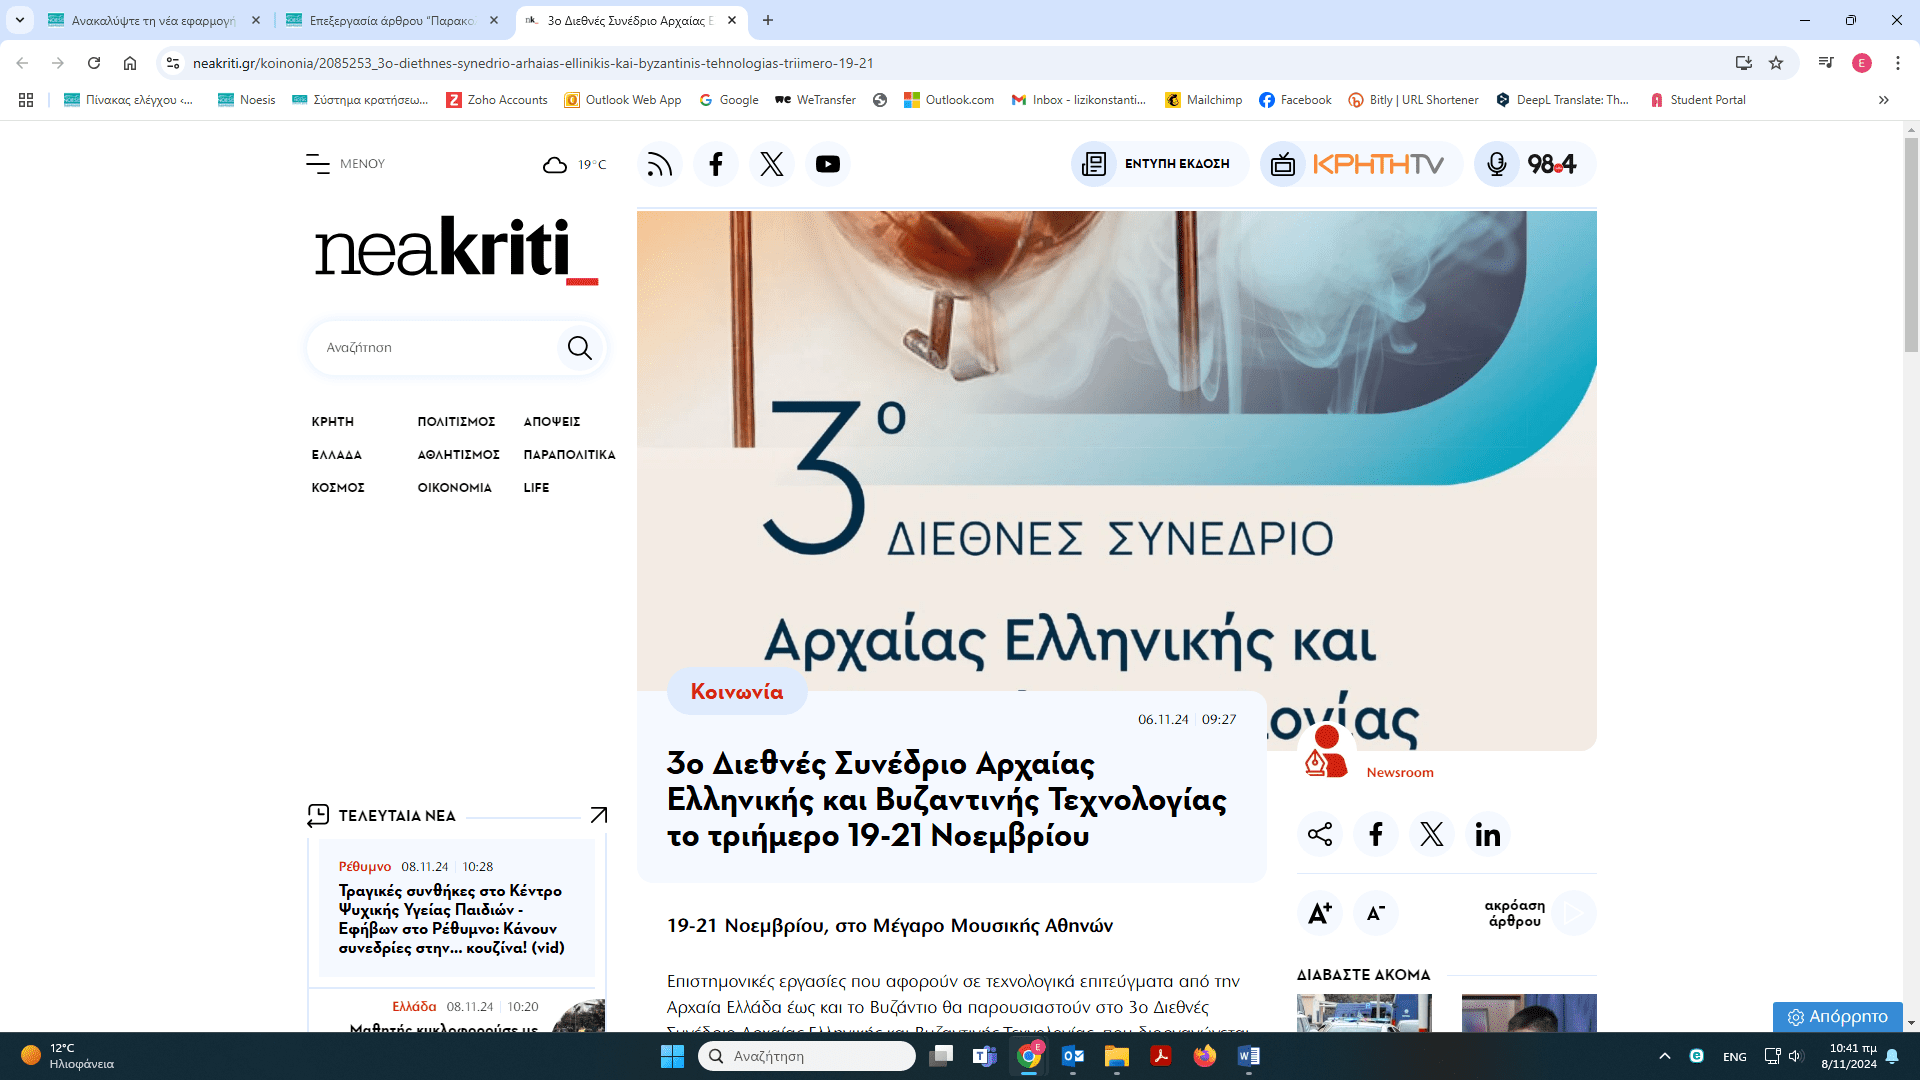Click the search magnifier icon
Screen dimensions: 1920x1080
click(x=580, y=348)
